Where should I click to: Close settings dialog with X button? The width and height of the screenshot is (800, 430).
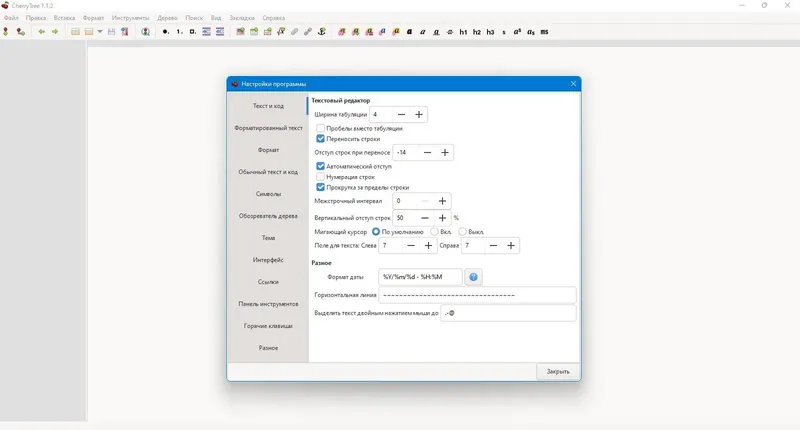[x=573, y=84]
